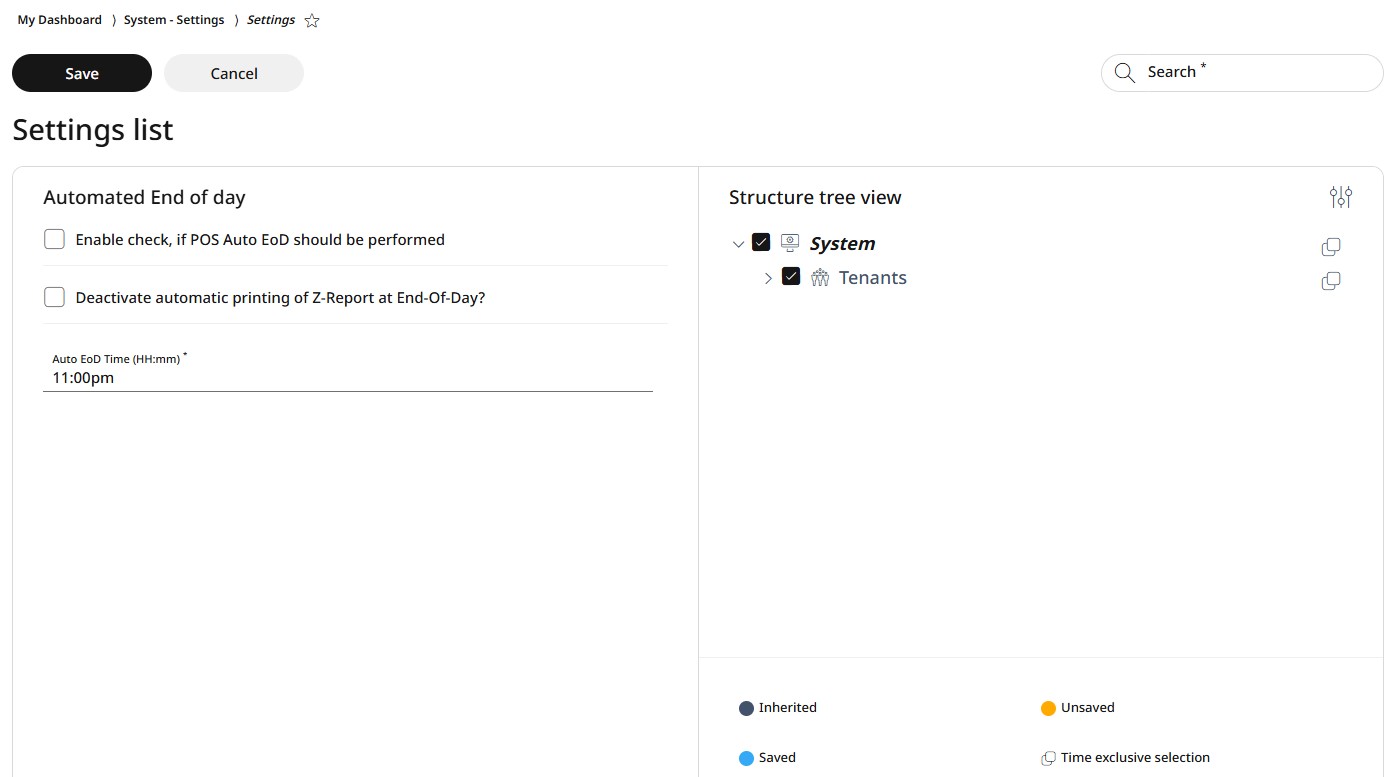
Task: Click the Time exclusive selection legend icon
Action: pos(1048,758)
